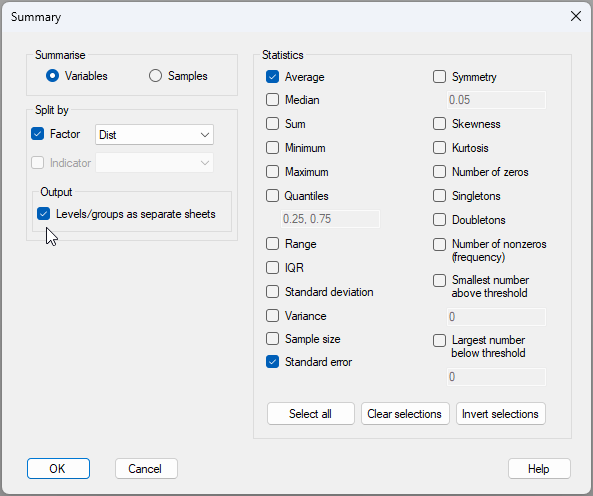The image size is (593, 496).
Task: Click the quantiles 0.25, 0.75 field
Action: coord(330,219)
